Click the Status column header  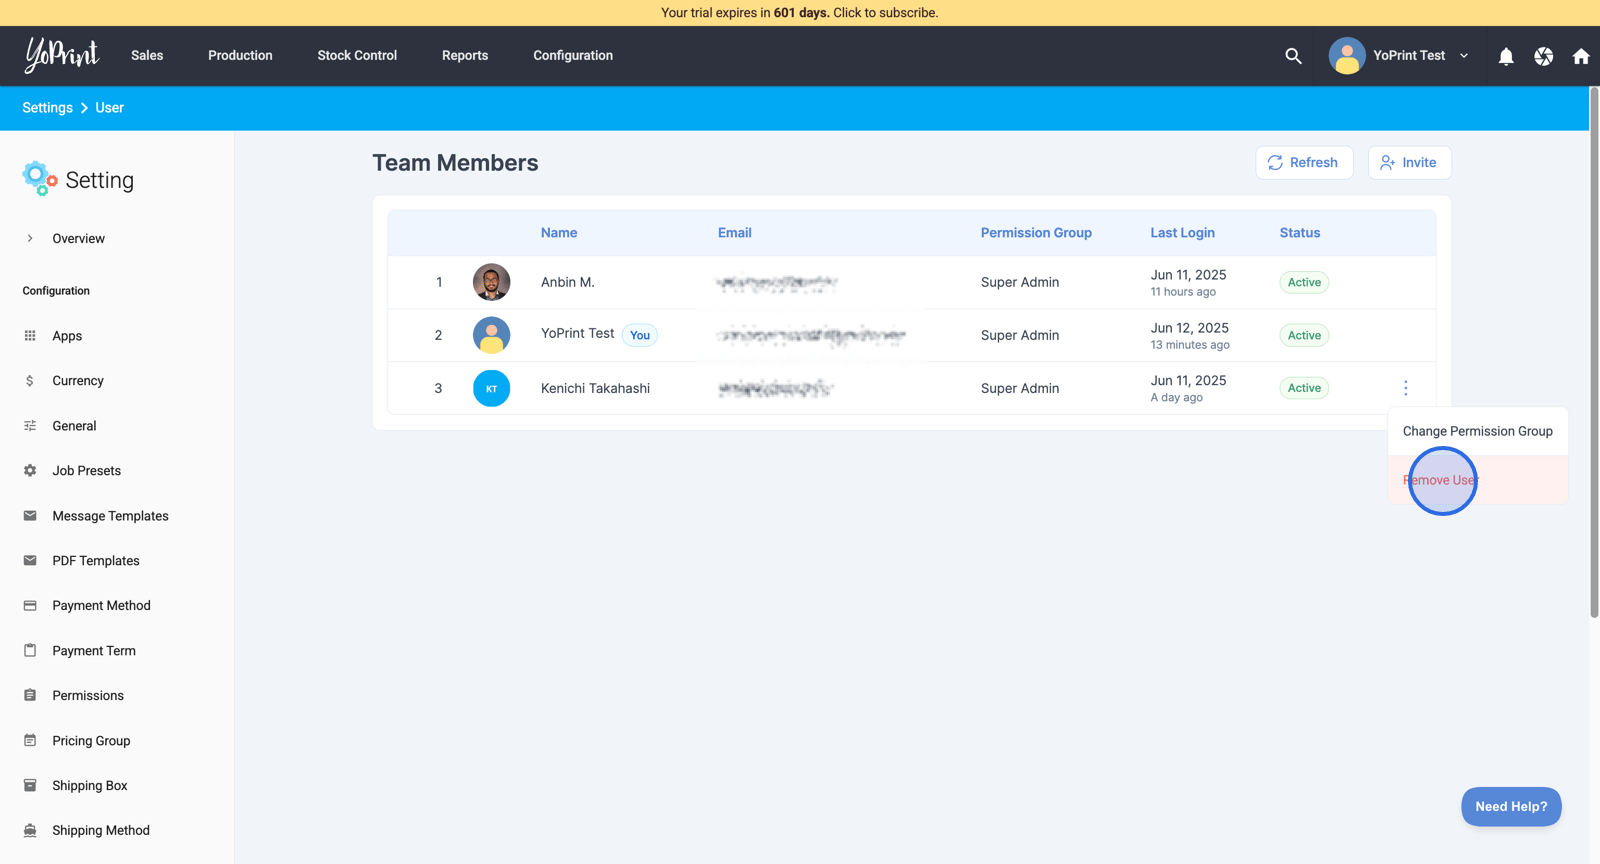1300,233
